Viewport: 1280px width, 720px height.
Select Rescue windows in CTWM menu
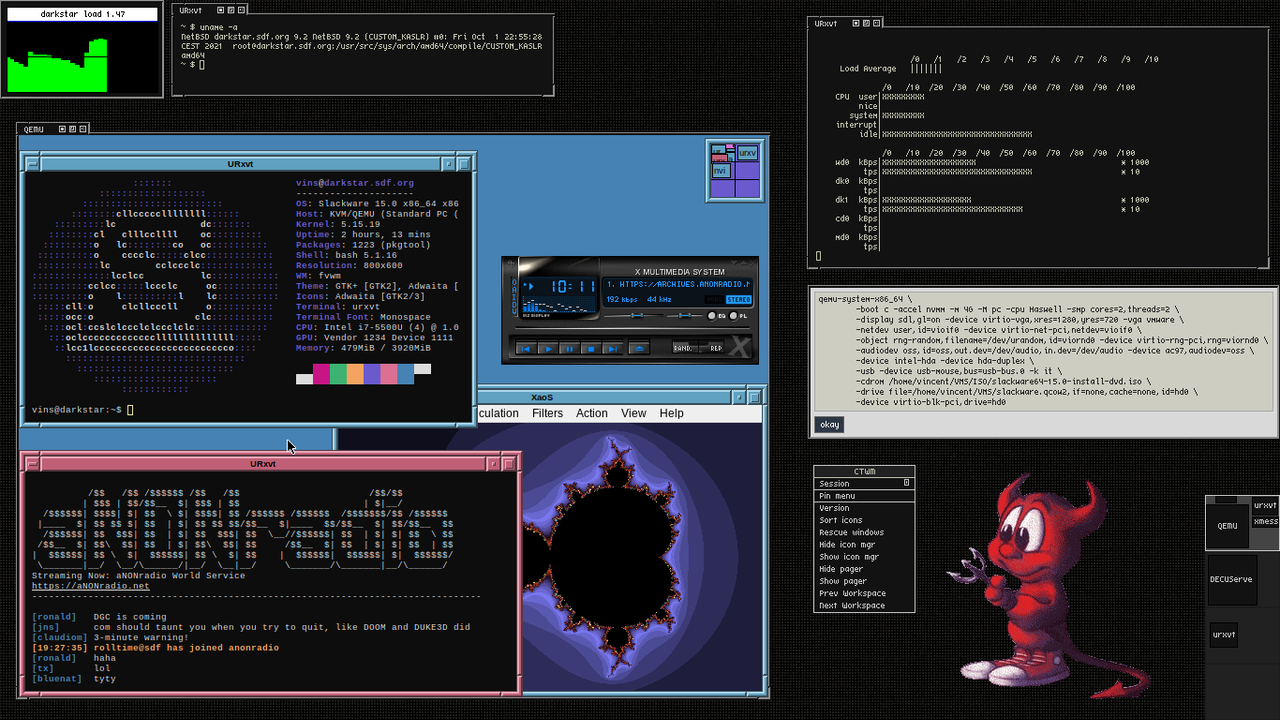[864, 532]
